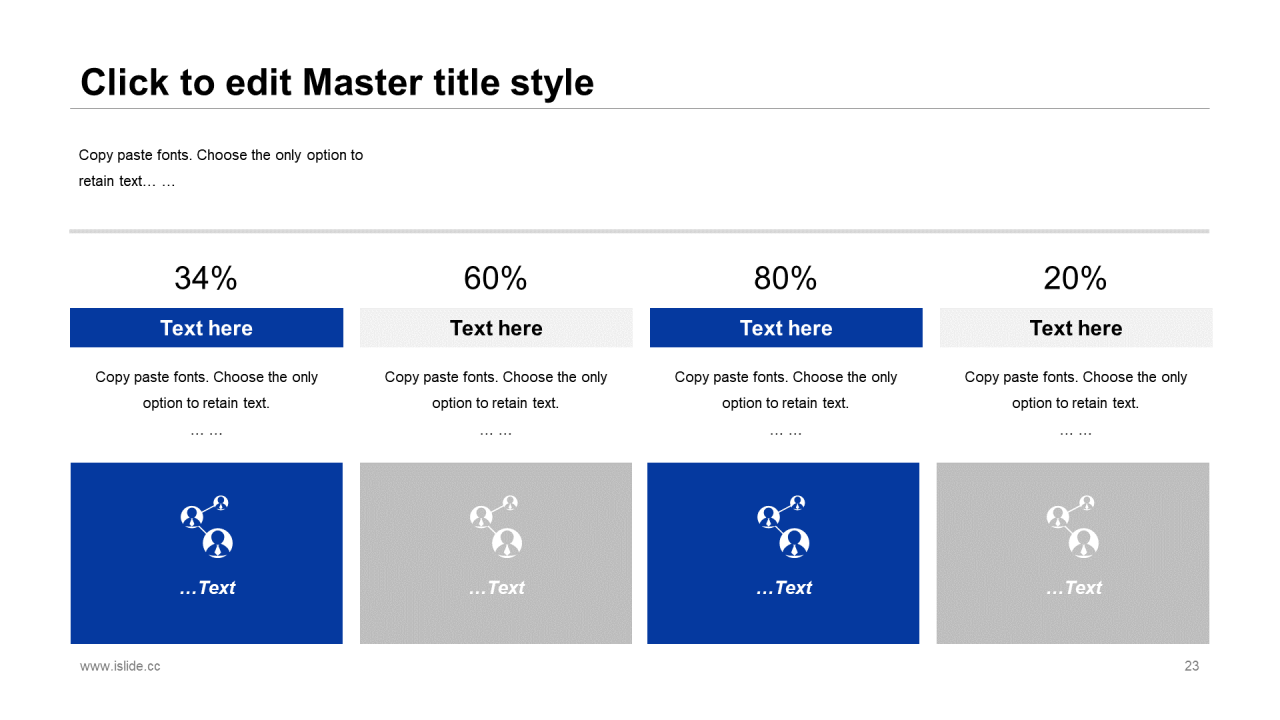
Task: Click the gray 'Text here' label under 60%
Action: [x=496, y=328]
